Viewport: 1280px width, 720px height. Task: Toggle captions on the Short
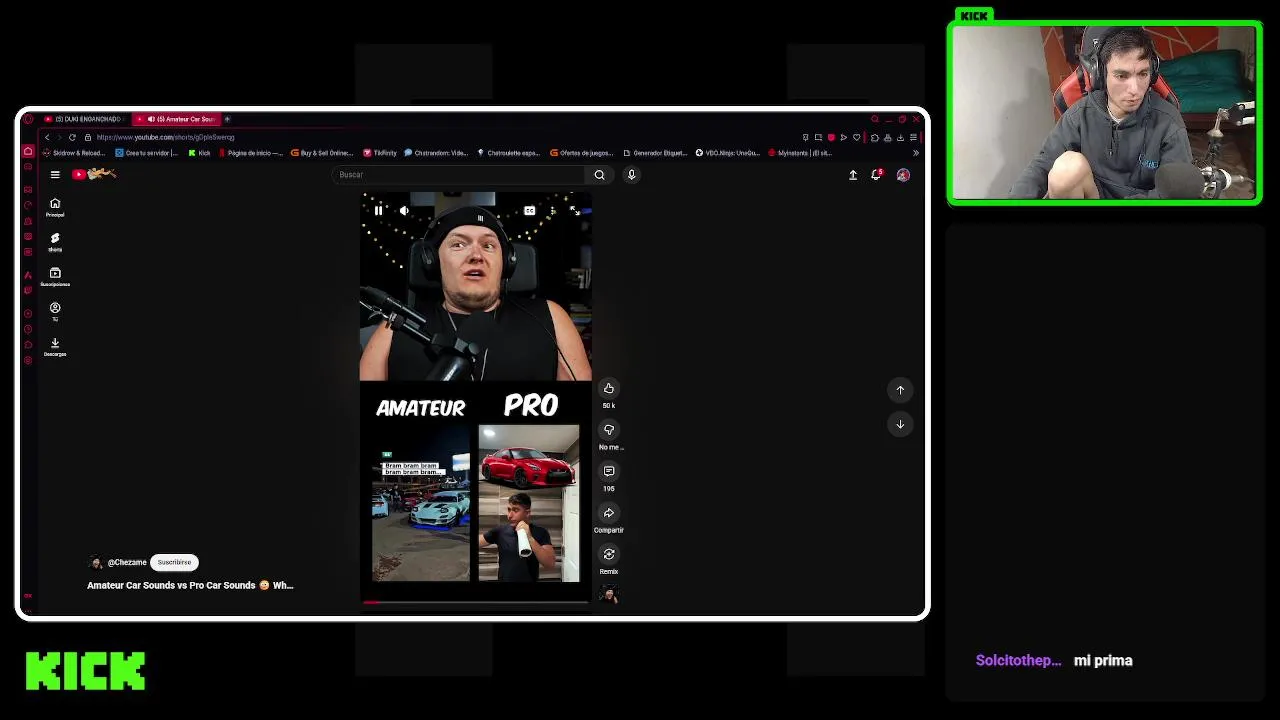click(x=529, y=211)
